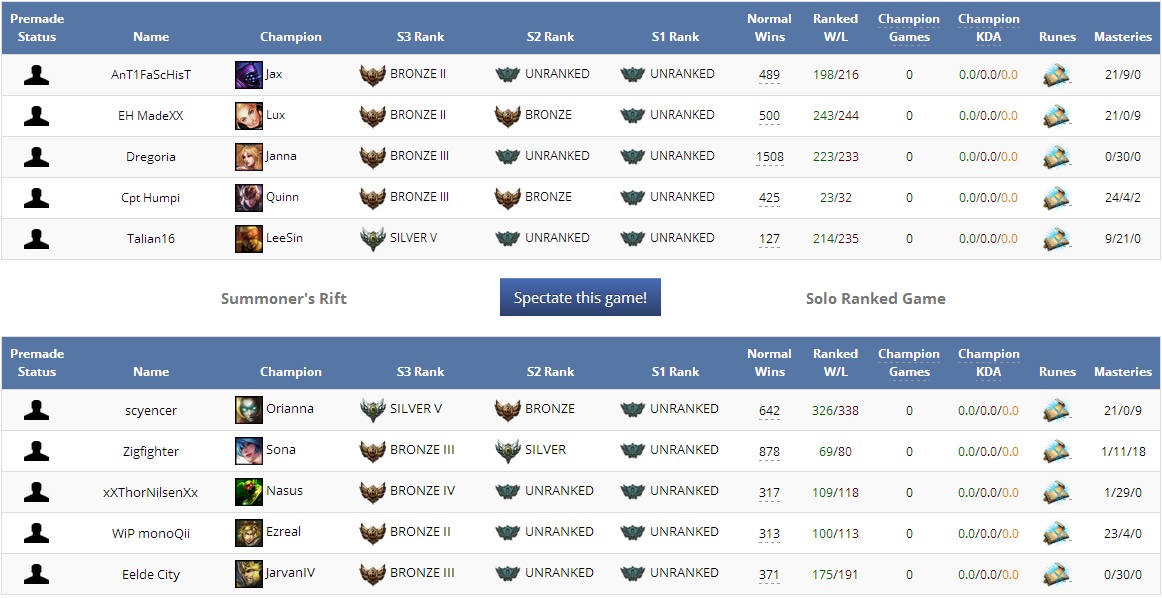This screenshot has height=598, width=1162.
Task: Click Dregoria's normal wins value 1508
Action: click(x=770, y=157)
